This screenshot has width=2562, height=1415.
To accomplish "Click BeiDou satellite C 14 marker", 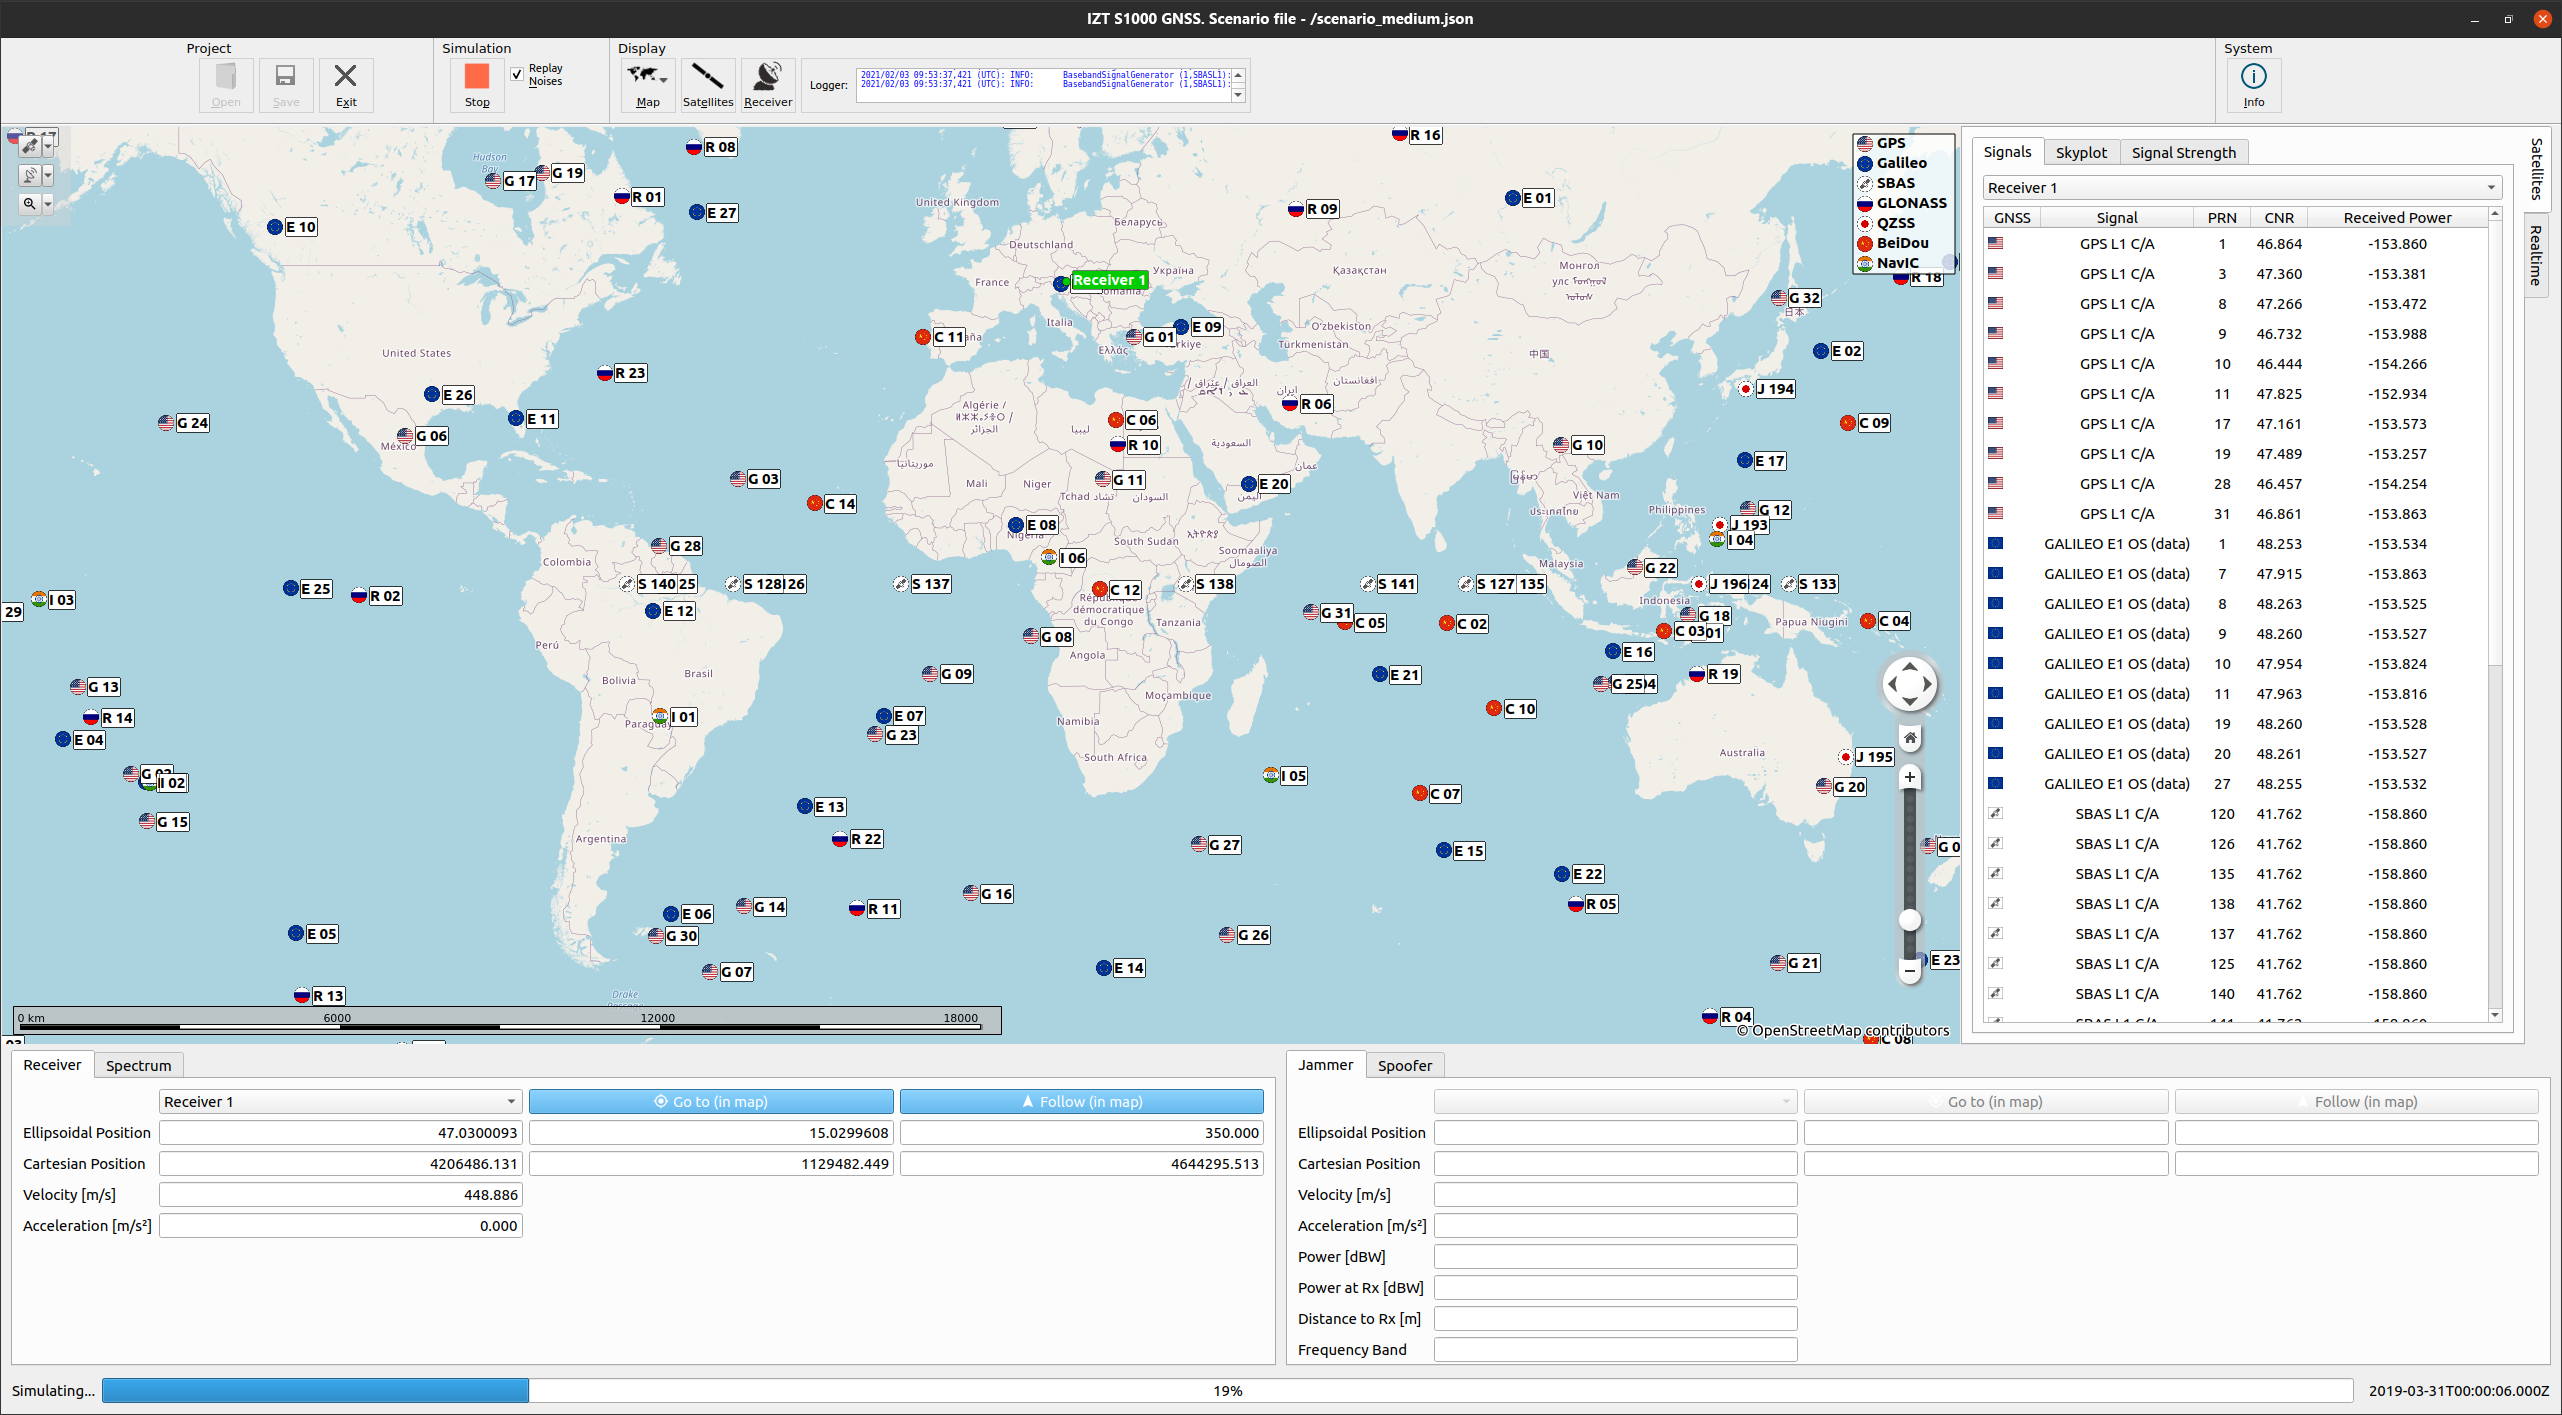I will (832, 504).
